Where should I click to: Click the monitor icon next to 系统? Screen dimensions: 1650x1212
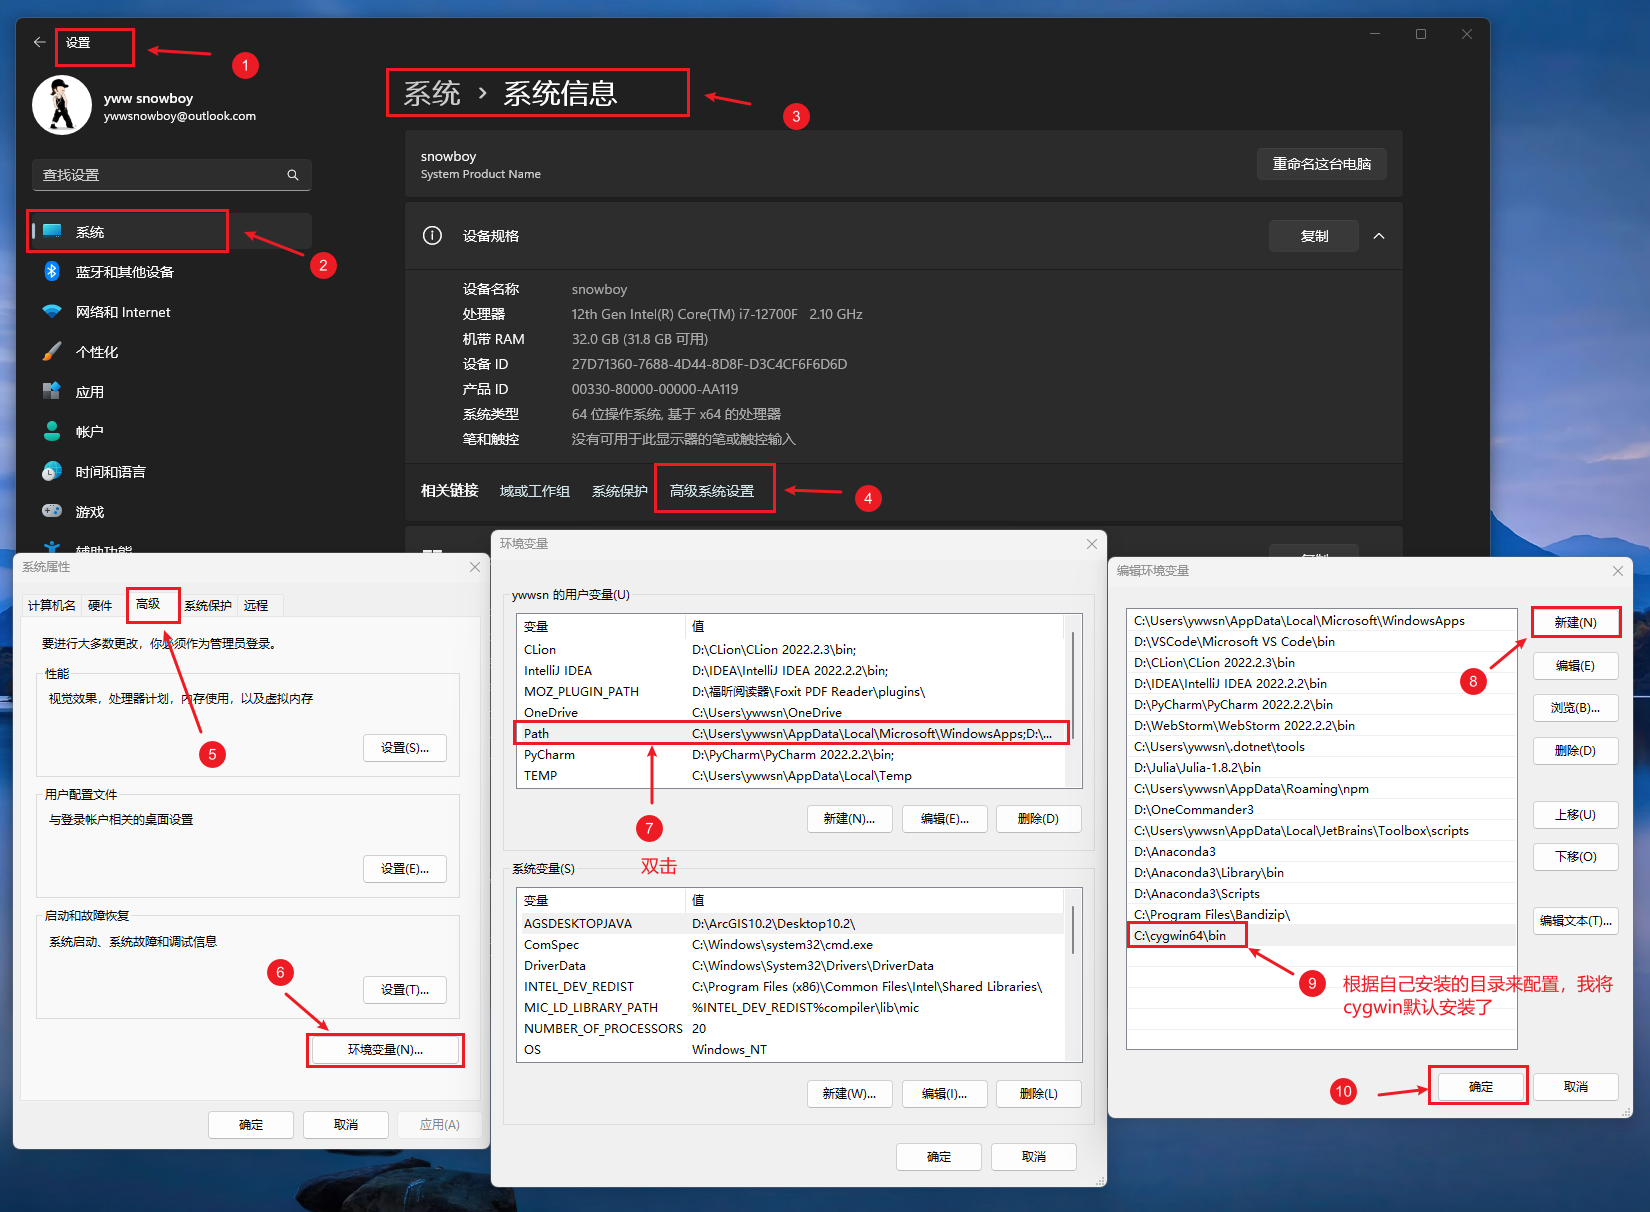click(x=53, y=231)
